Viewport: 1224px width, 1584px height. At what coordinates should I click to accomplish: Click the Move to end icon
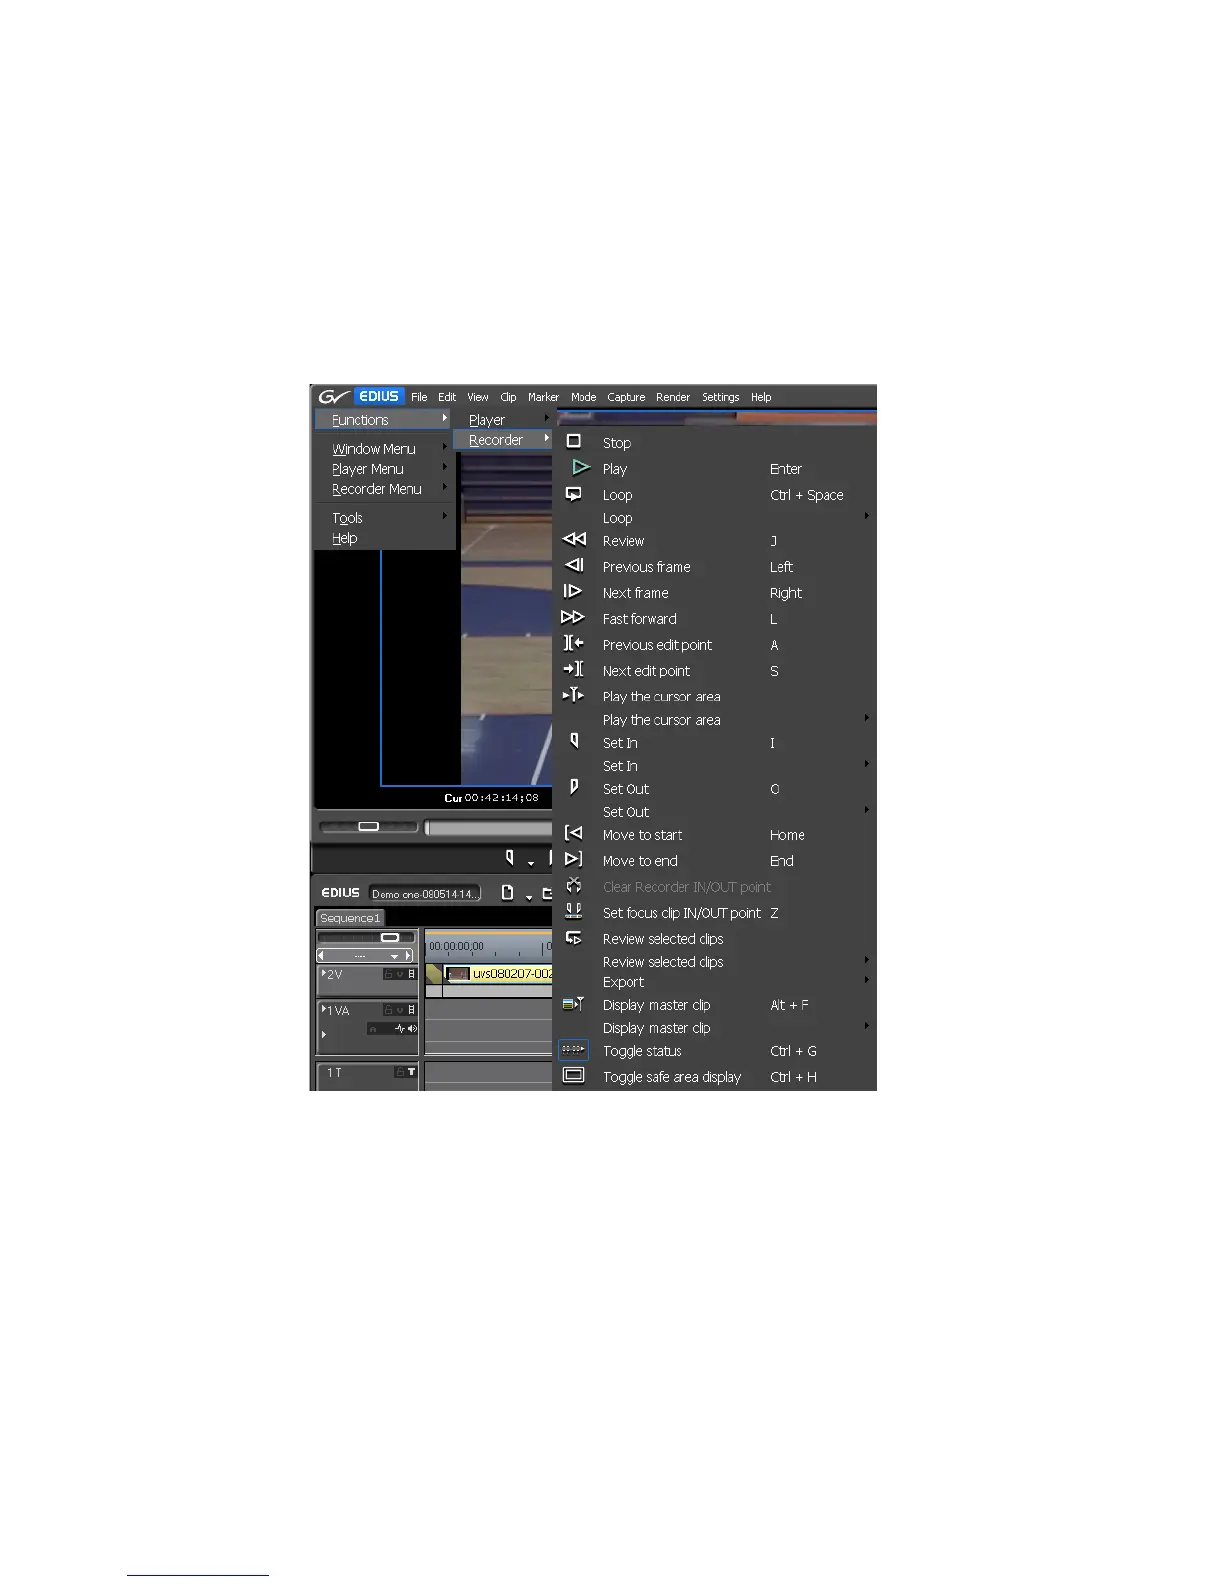click(x=573, y=859)
